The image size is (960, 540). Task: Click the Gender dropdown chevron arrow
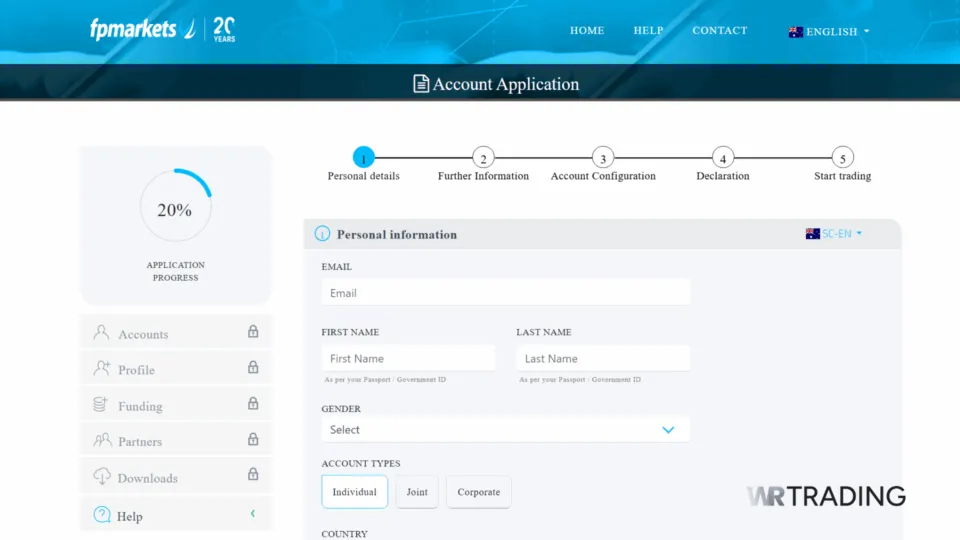668,430
